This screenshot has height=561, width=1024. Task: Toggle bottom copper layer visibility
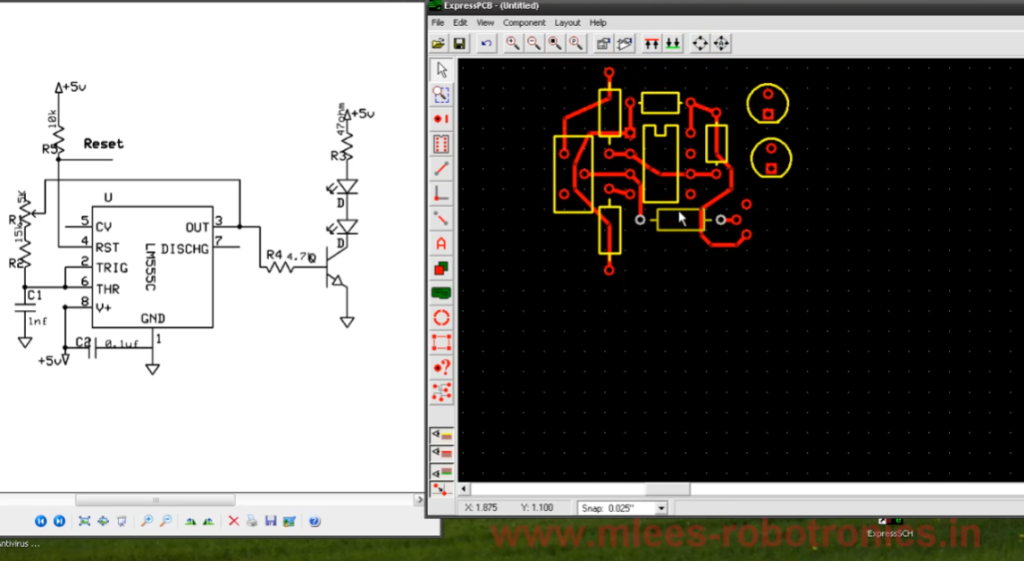click(441, 471)
